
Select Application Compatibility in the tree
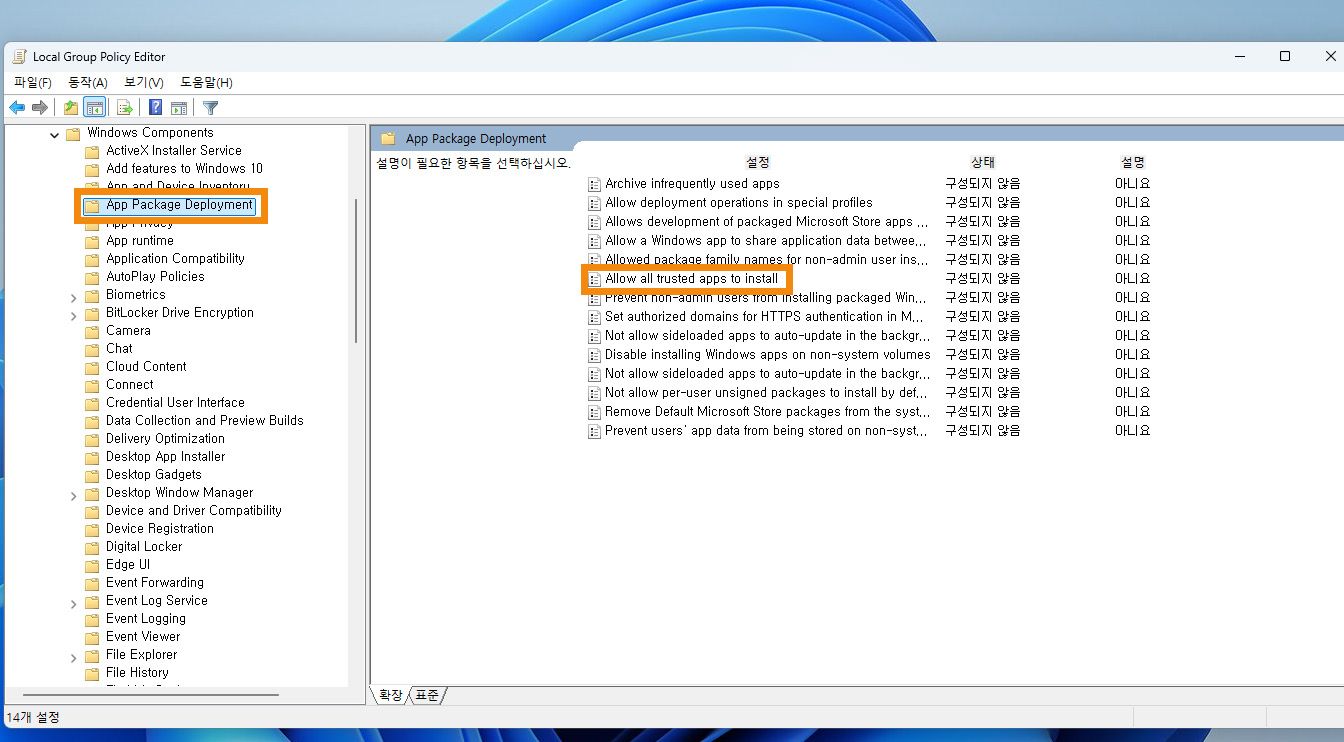click(x=175, y=259)
